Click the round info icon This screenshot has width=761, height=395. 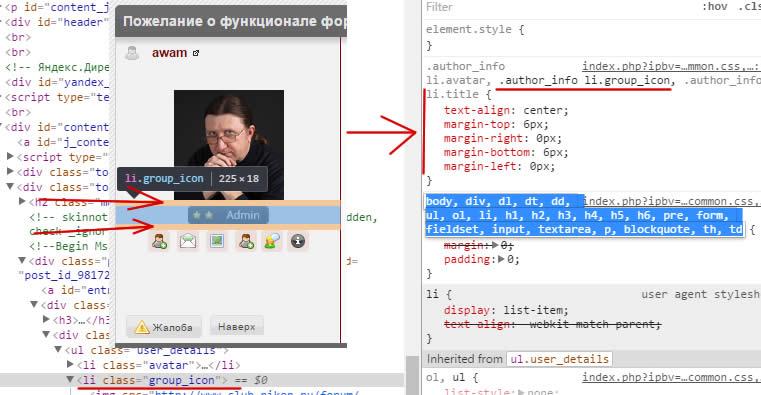(298, 241)
